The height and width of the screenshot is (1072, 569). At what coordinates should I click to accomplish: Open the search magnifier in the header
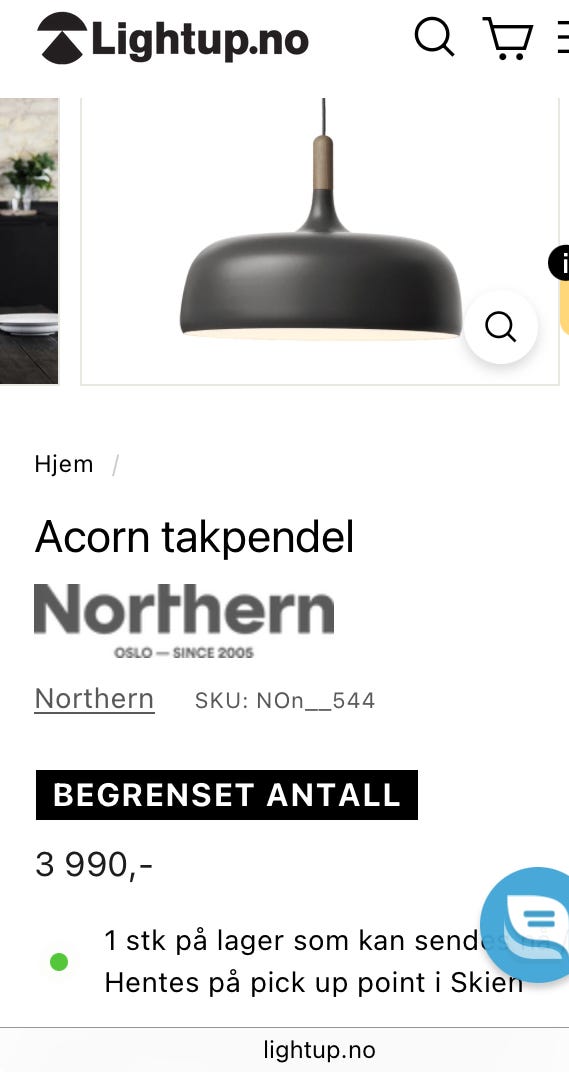pos(434,36)
